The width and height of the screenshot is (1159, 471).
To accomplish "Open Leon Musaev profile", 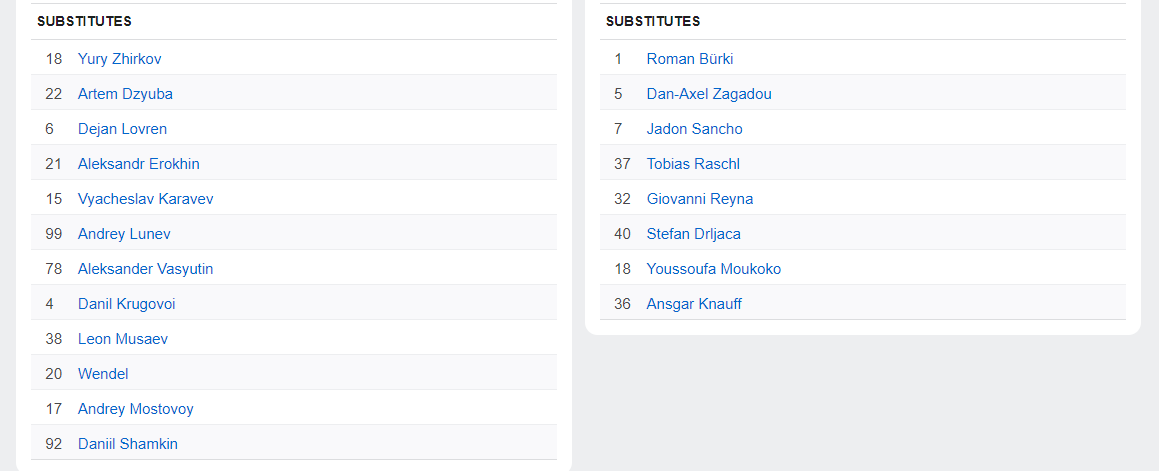I will click(x=123, y=339).
